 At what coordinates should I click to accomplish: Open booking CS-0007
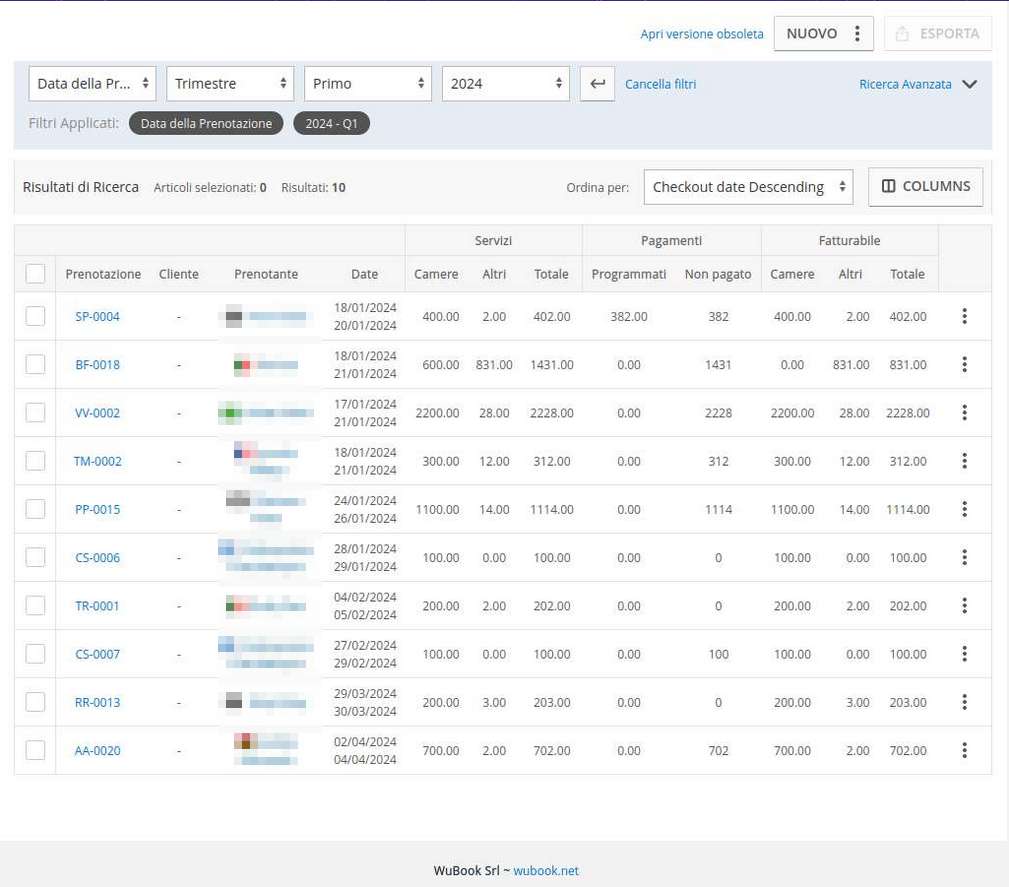click(x=97, y=655)
